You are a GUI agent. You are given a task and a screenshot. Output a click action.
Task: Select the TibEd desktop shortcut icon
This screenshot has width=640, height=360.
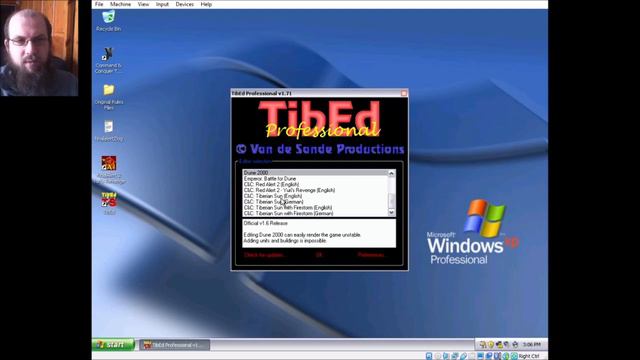point(109,203)
